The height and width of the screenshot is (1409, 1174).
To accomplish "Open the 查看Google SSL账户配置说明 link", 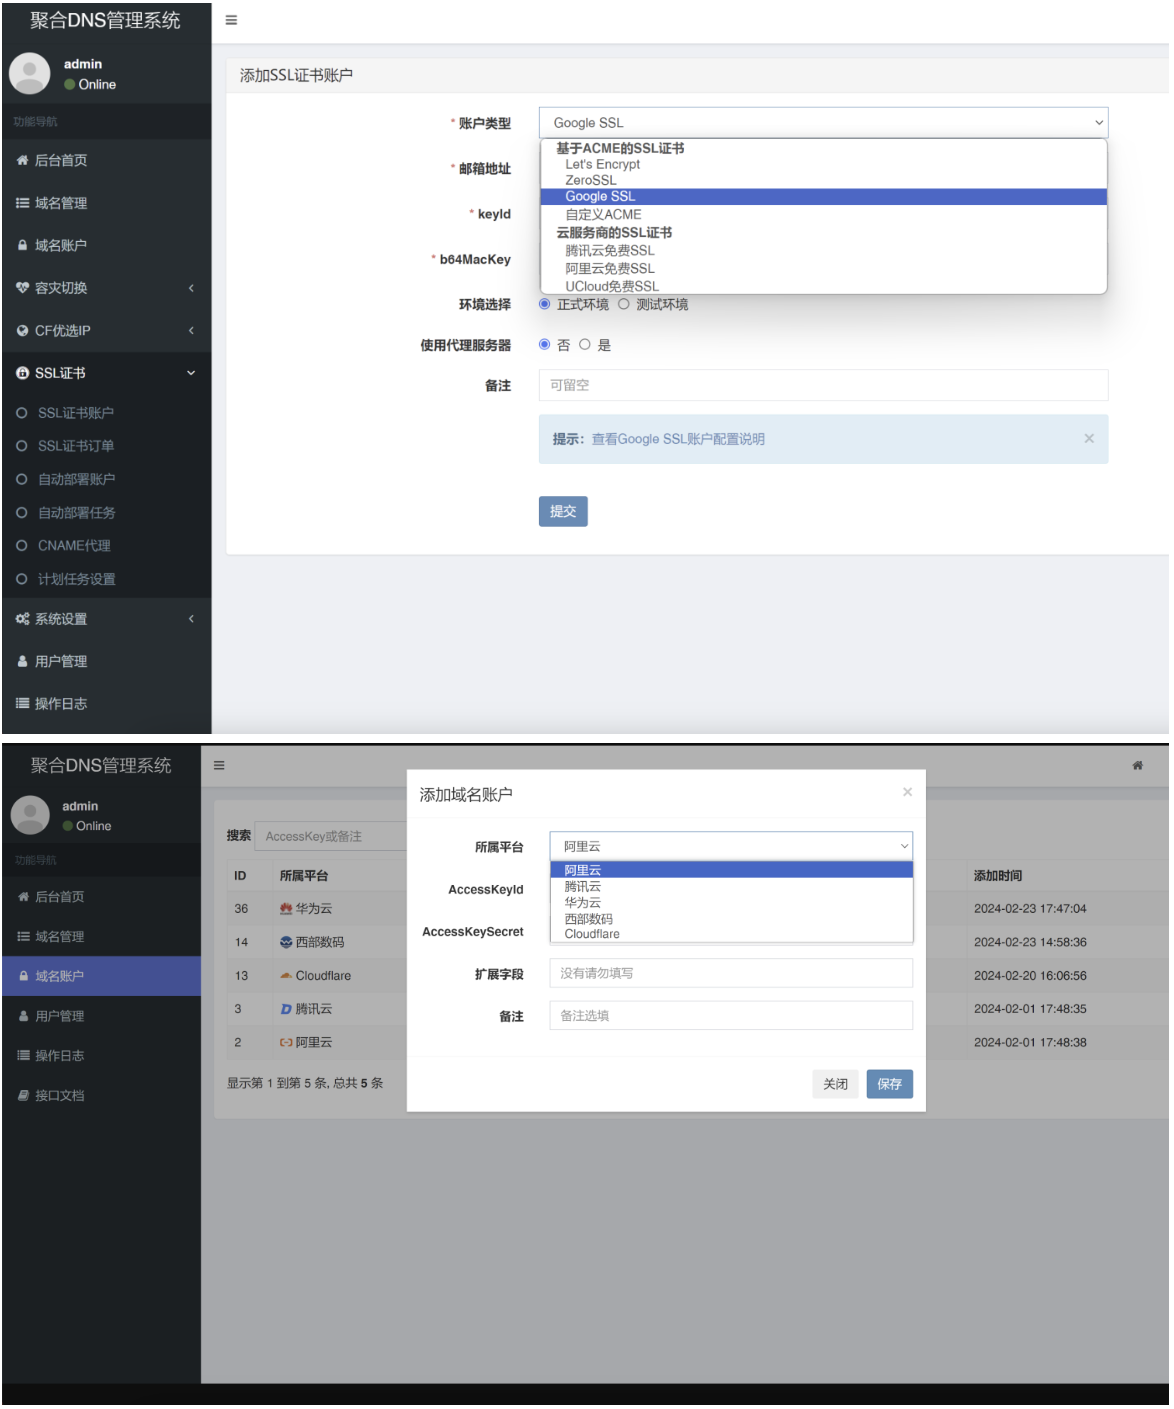I will point(678,440).
